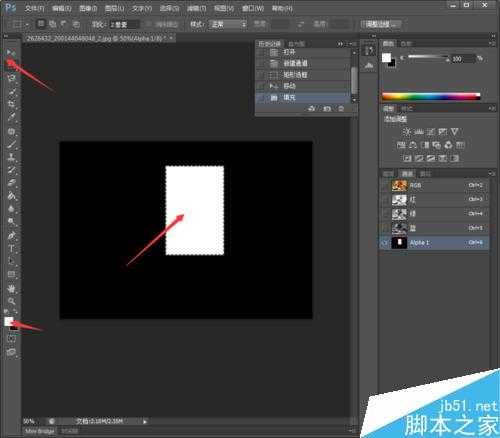
Task: Open the Channels panel flyout menu
Action: tap(492, 173)
